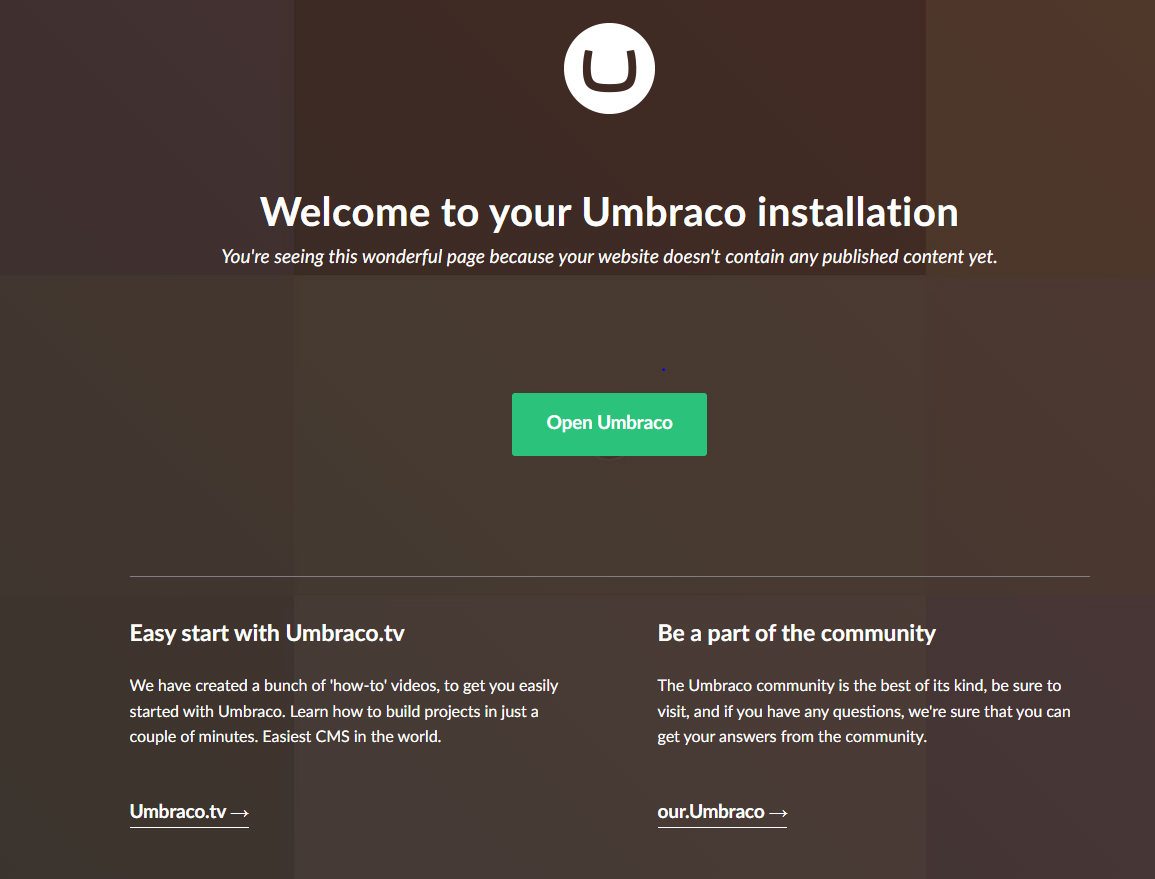Viewport: 1155px width, 879px height.
Task: Click the Umbraco logo icon
Action: (x=609, y=69)
